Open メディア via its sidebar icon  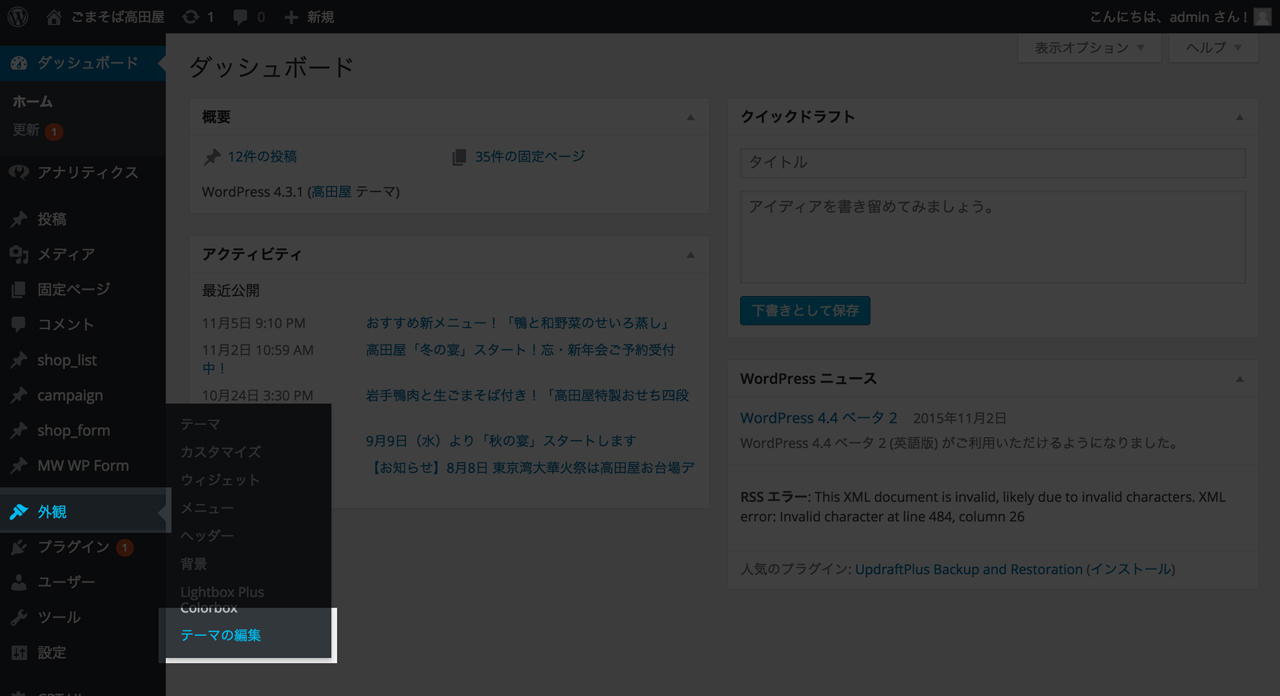coord(19,254)
